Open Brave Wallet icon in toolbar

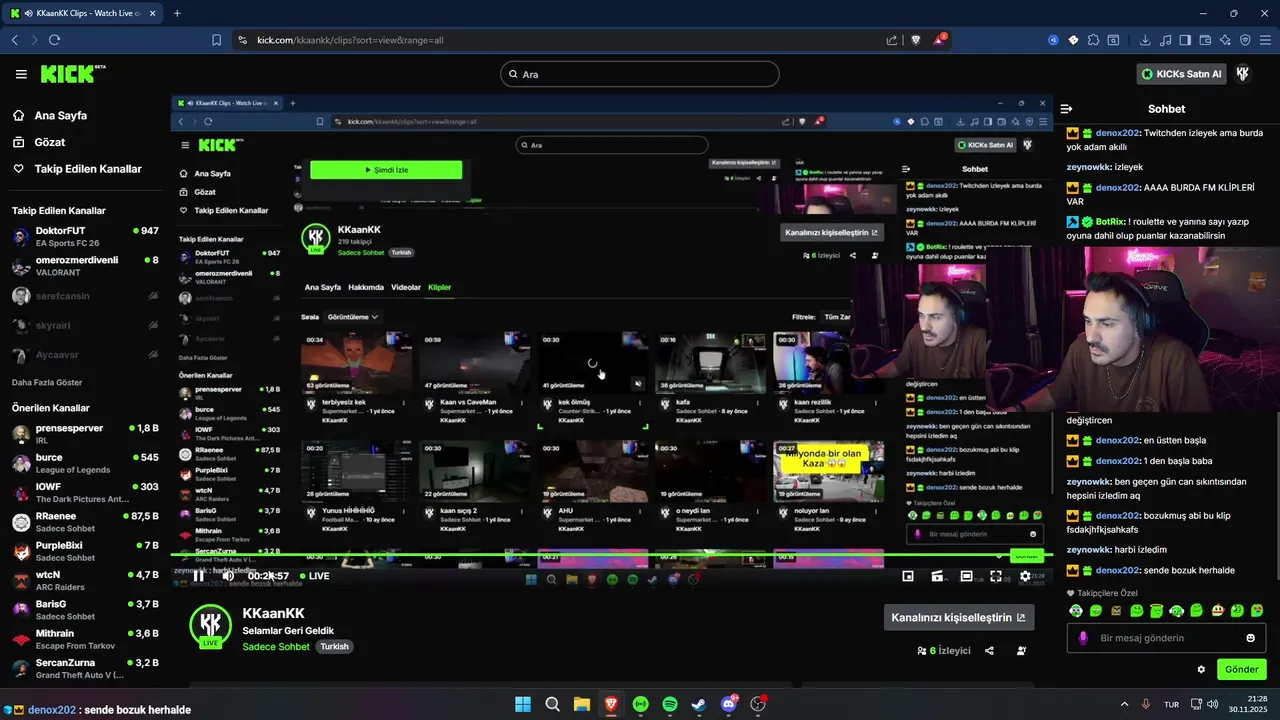pos(1205,40)
